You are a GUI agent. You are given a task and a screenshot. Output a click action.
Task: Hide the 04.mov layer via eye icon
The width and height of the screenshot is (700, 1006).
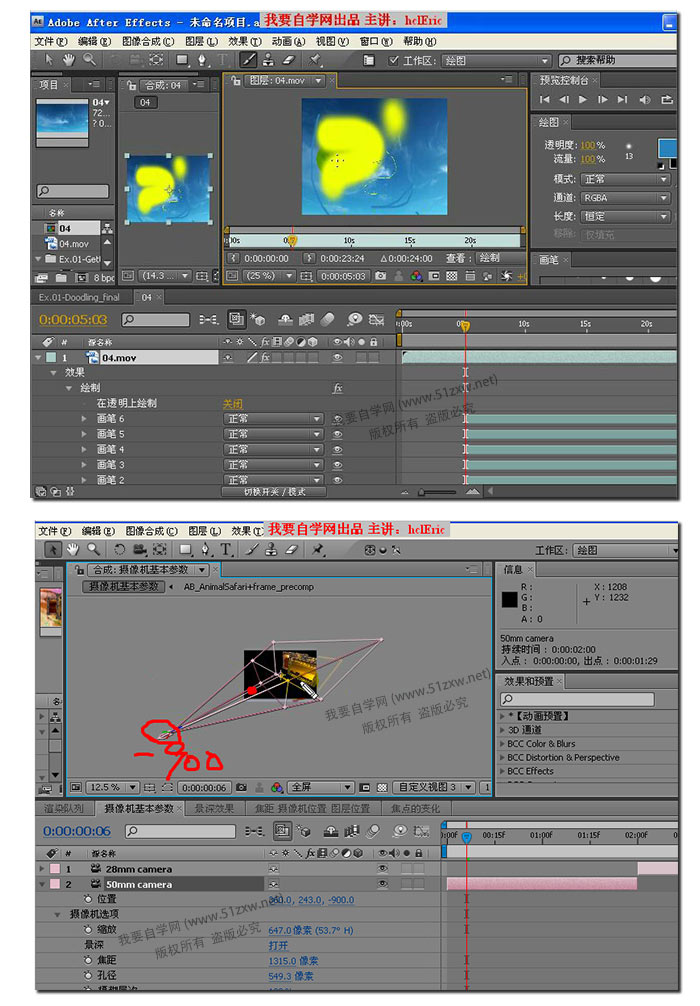(337, 358)
